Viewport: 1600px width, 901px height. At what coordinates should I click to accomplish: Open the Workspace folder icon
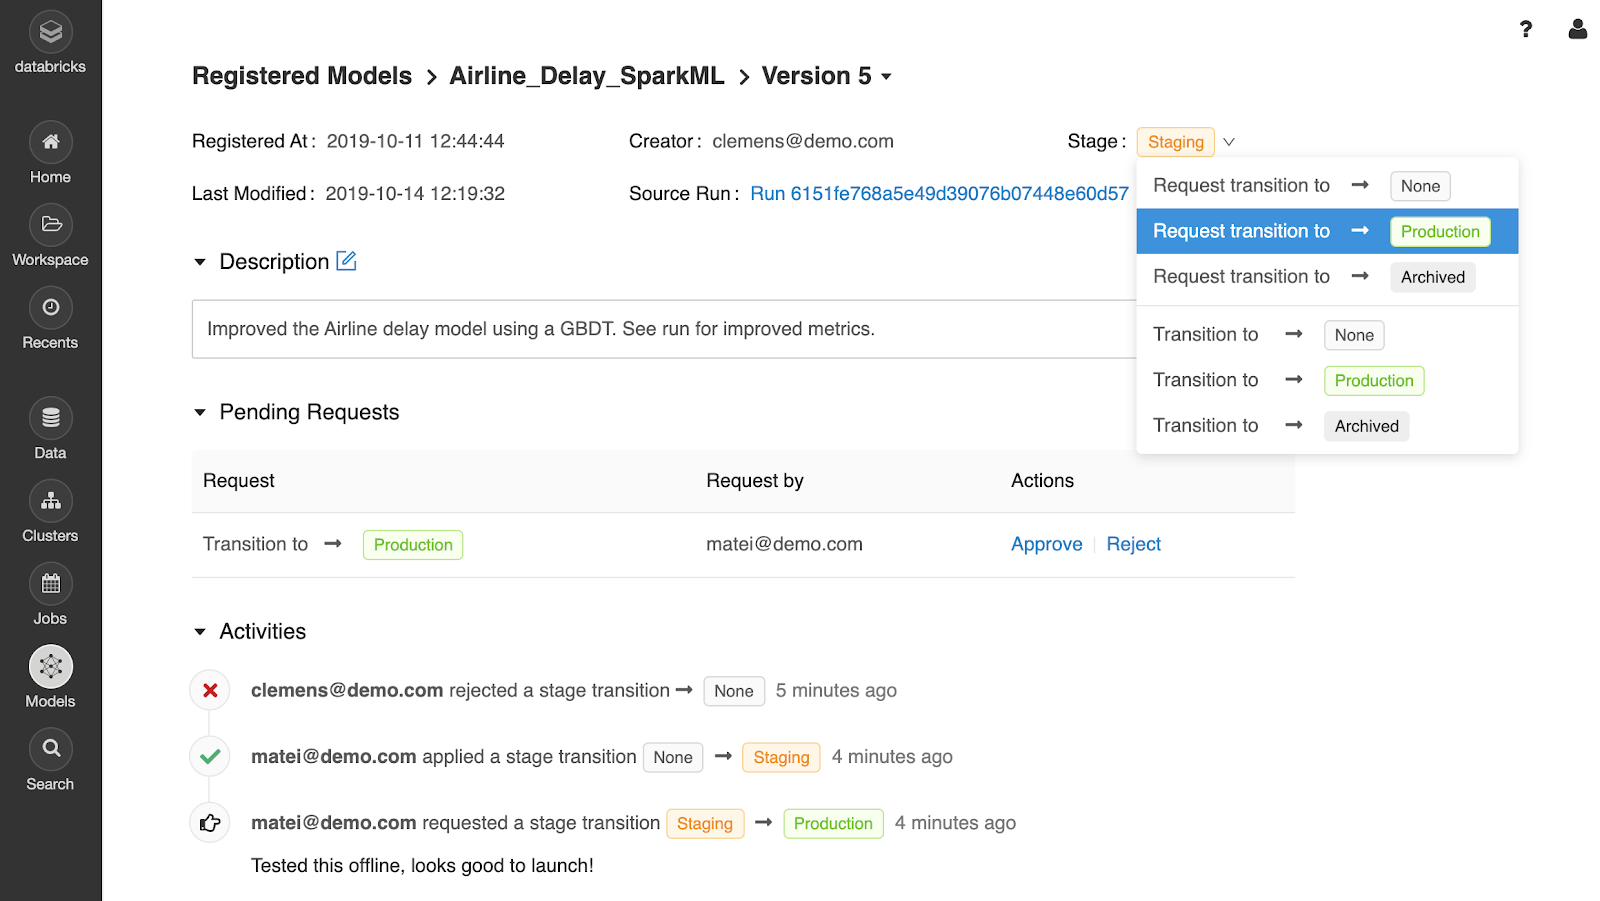pos(50,225)
